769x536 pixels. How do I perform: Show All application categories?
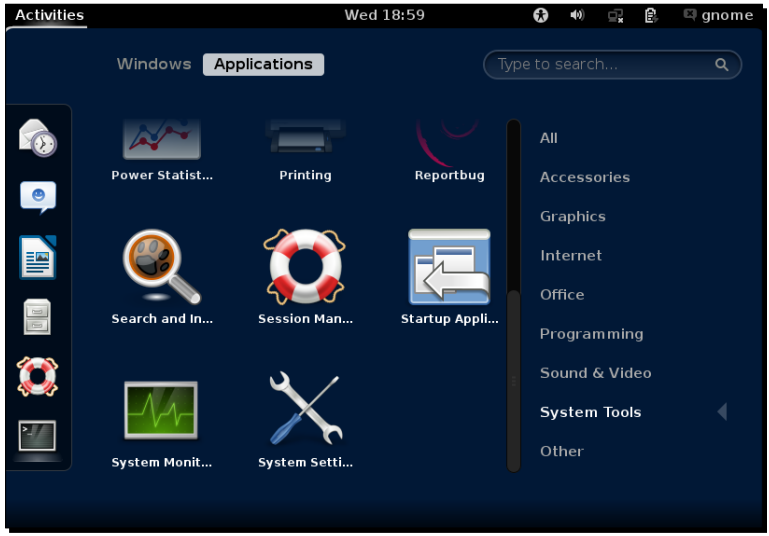549,138
